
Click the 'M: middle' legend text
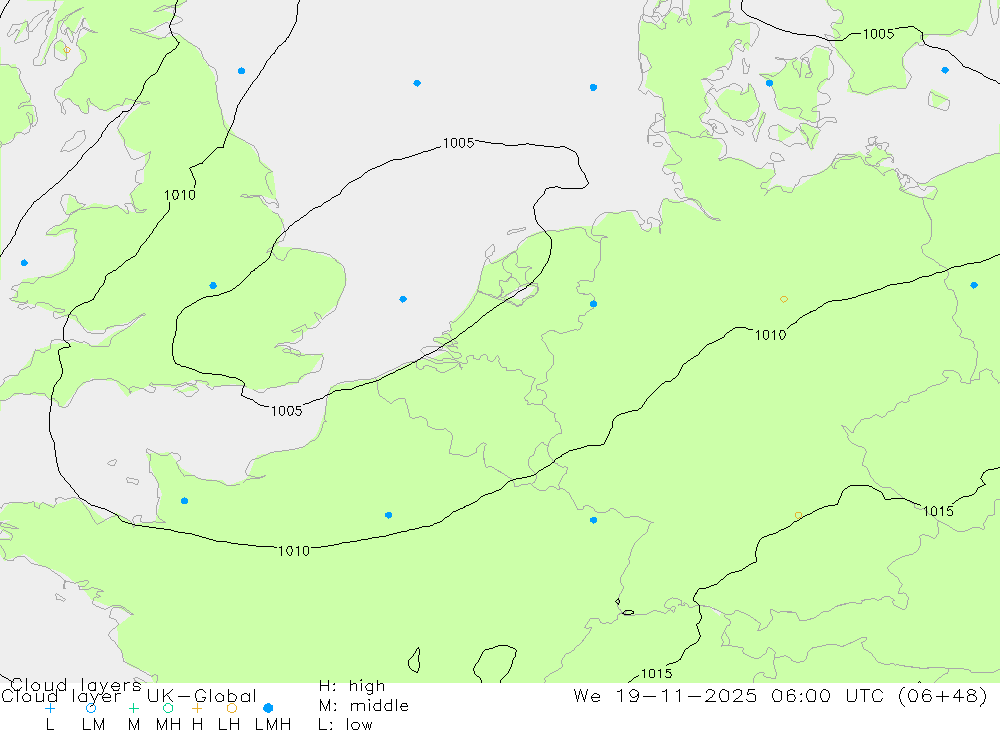click(364, 706)
